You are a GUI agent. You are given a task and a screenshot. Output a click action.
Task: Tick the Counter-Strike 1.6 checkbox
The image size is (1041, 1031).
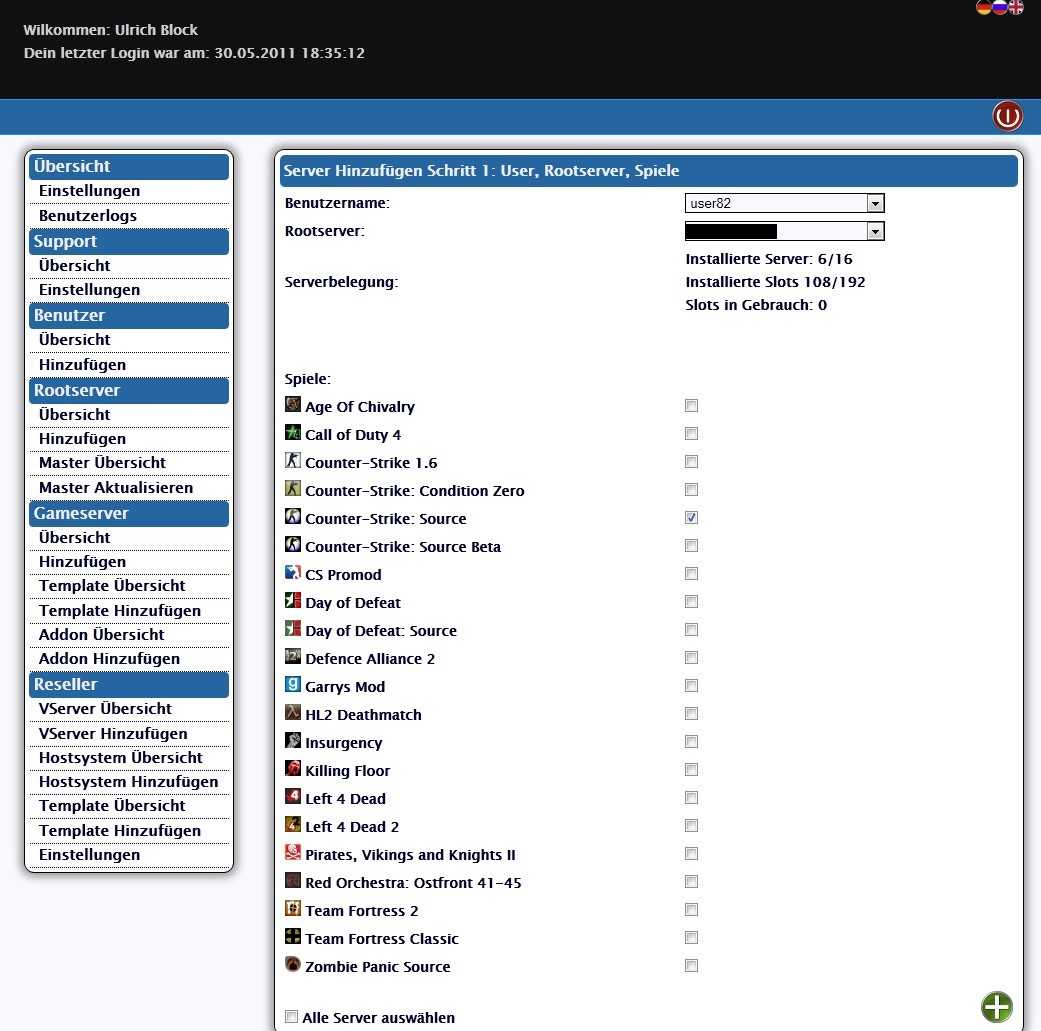tap(691, 461)
